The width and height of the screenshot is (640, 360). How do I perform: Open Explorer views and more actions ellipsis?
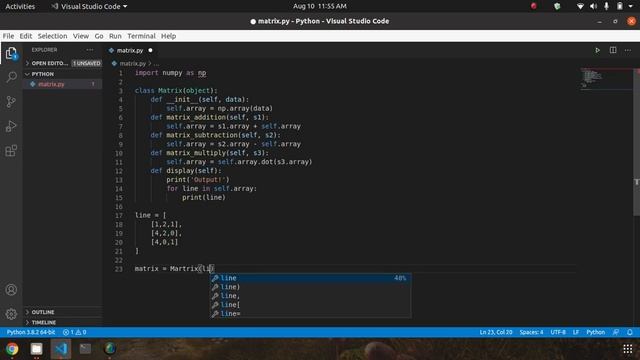pyautogui.click(x=90, y=50)
